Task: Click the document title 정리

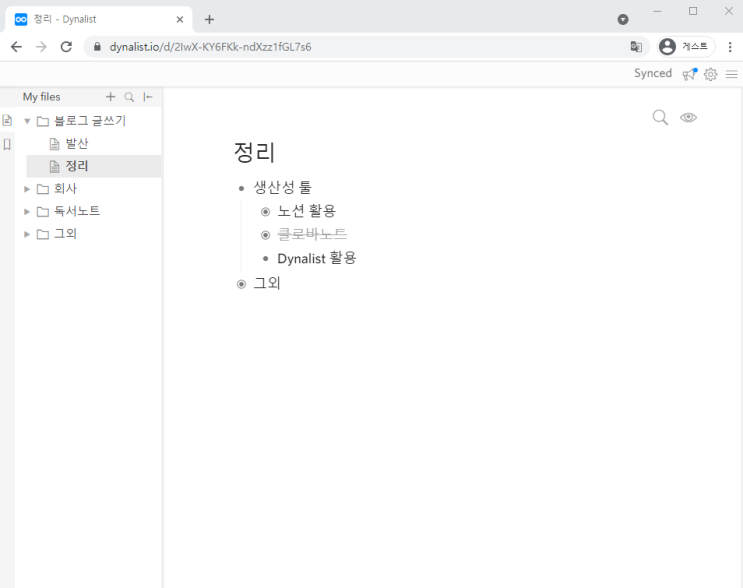Action: [x=254, y=152]
